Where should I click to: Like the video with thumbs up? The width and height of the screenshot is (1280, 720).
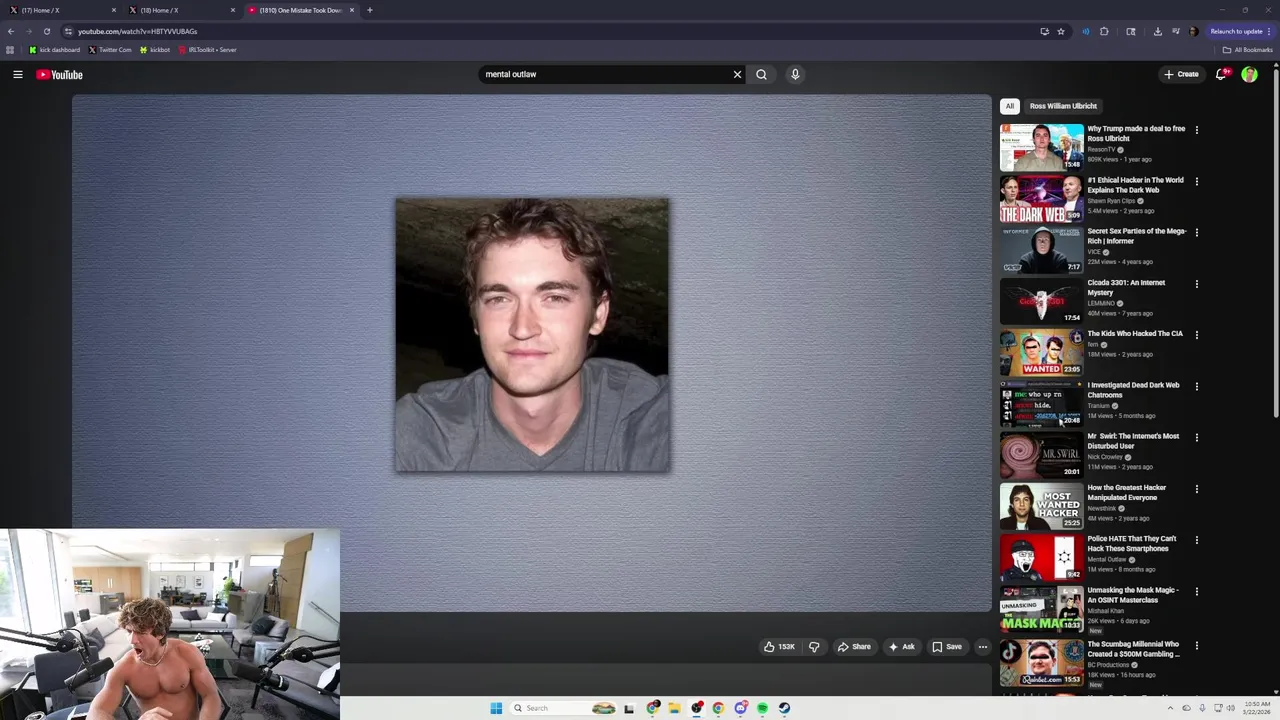[779, 647]
